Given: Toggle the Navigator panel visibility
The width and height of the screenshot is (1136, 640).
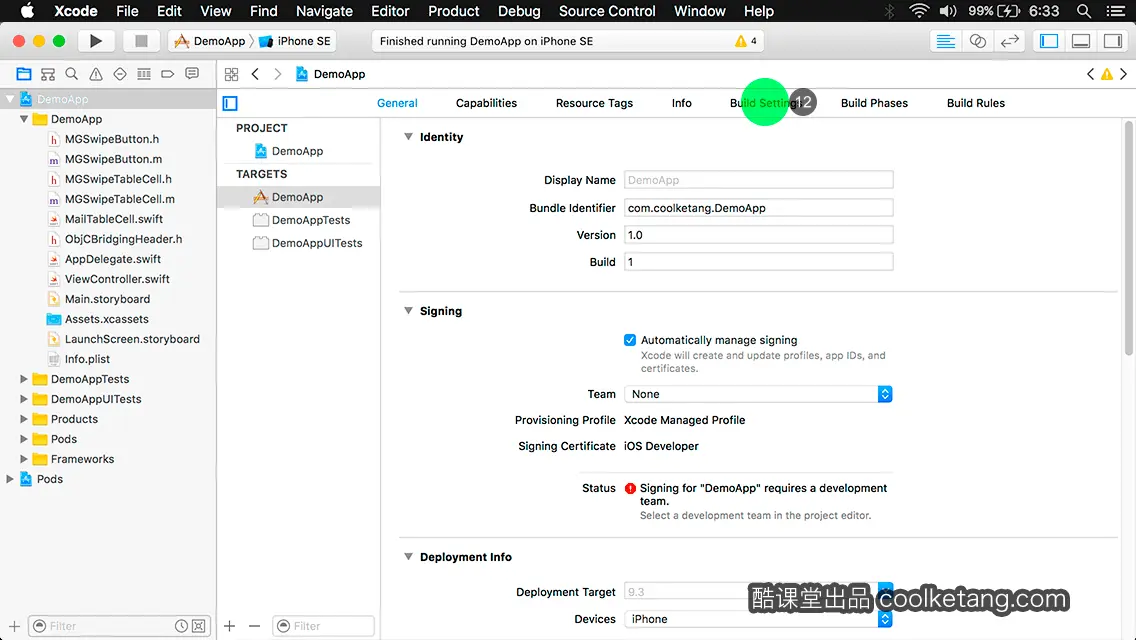Looking at the screenshot, I should pos(1049,41).
